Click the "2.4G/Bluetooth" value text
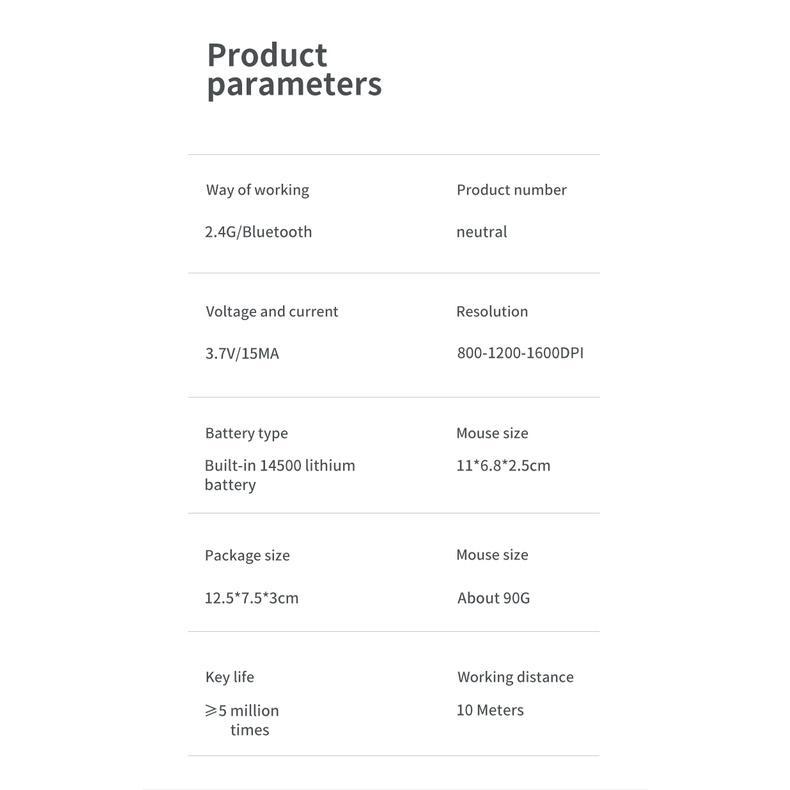Viewport: 790px width, 790px height. (258, 232)
